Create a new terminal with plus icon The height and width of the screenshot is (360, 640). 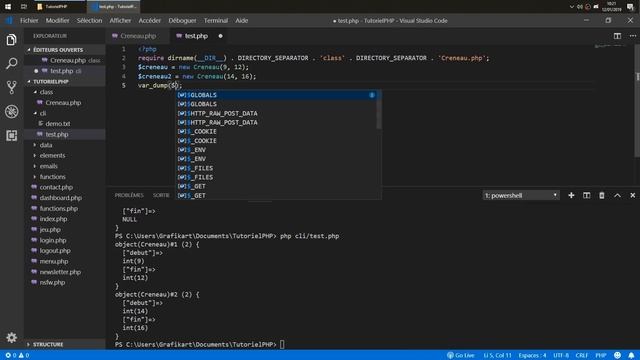coord(571,196)
